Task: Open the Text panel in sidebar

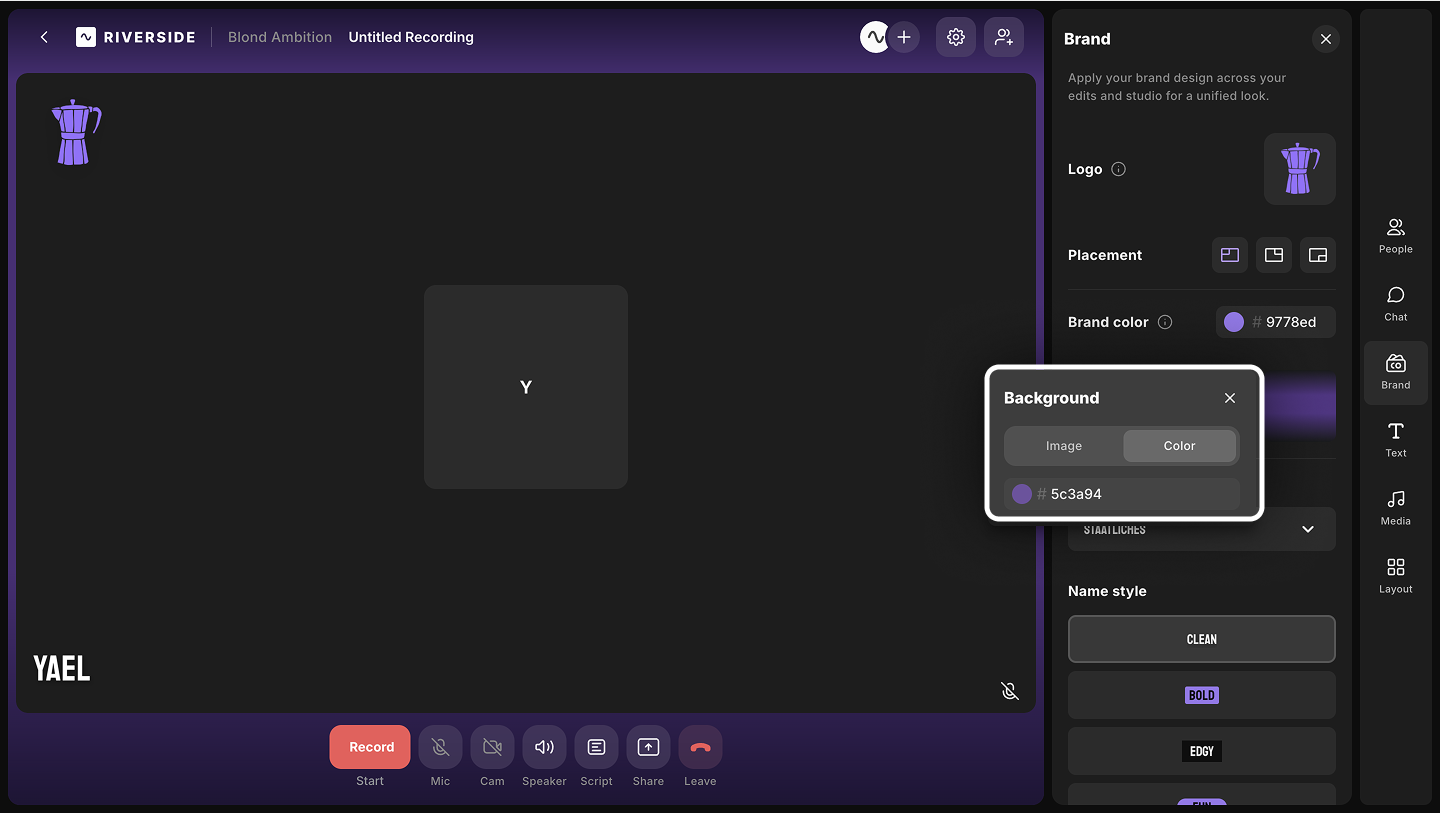Action: [1395, 439]
